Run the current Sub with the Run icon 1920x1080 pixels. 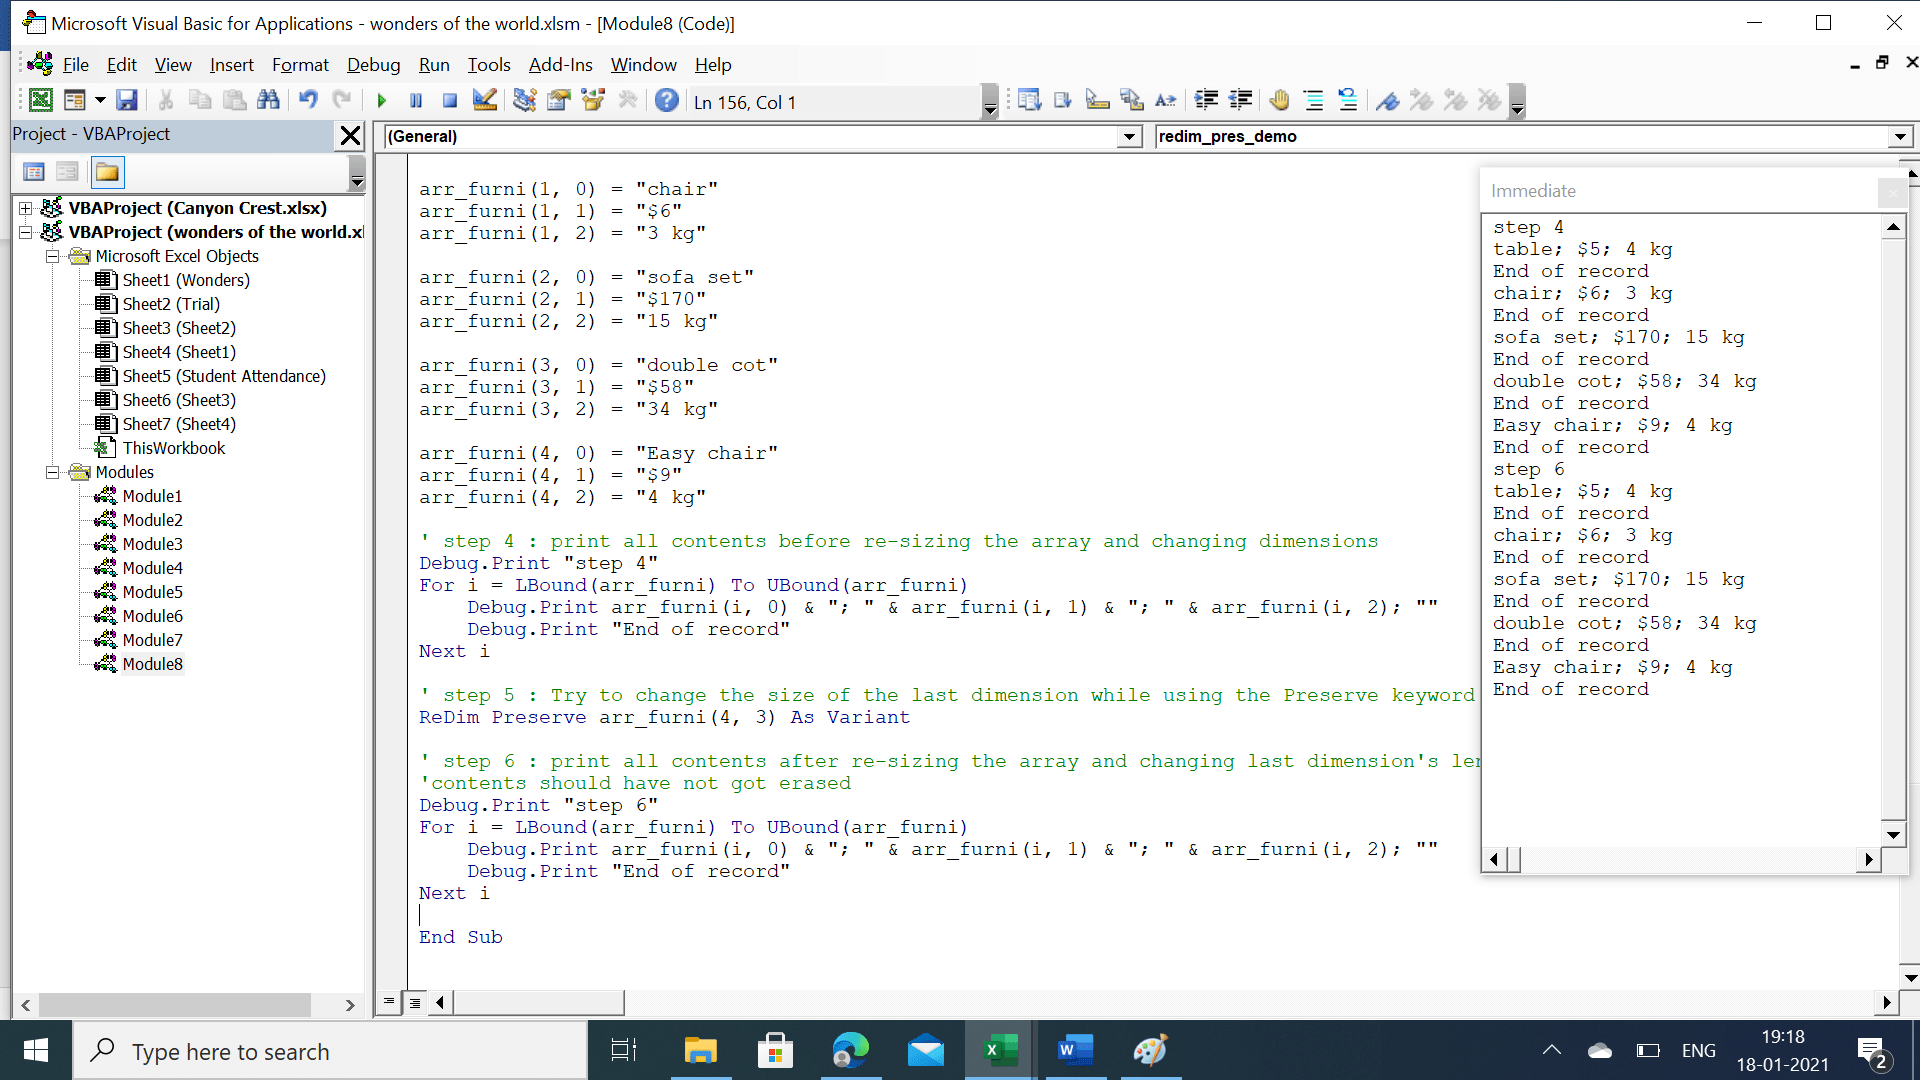[381, 100]
